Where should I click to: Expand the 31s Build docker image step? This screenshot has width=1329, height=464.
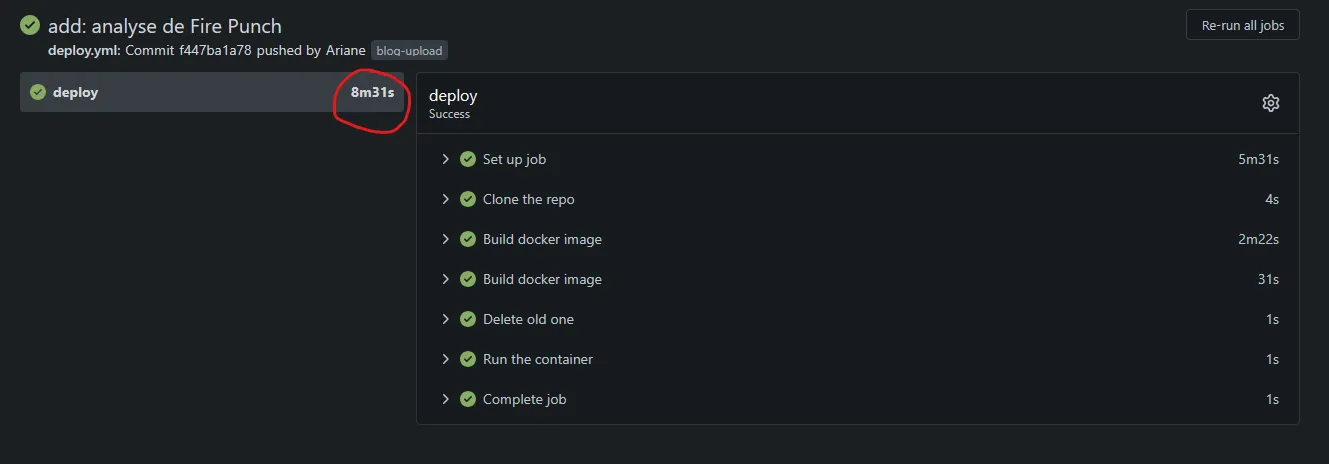(x=445, y=279)
